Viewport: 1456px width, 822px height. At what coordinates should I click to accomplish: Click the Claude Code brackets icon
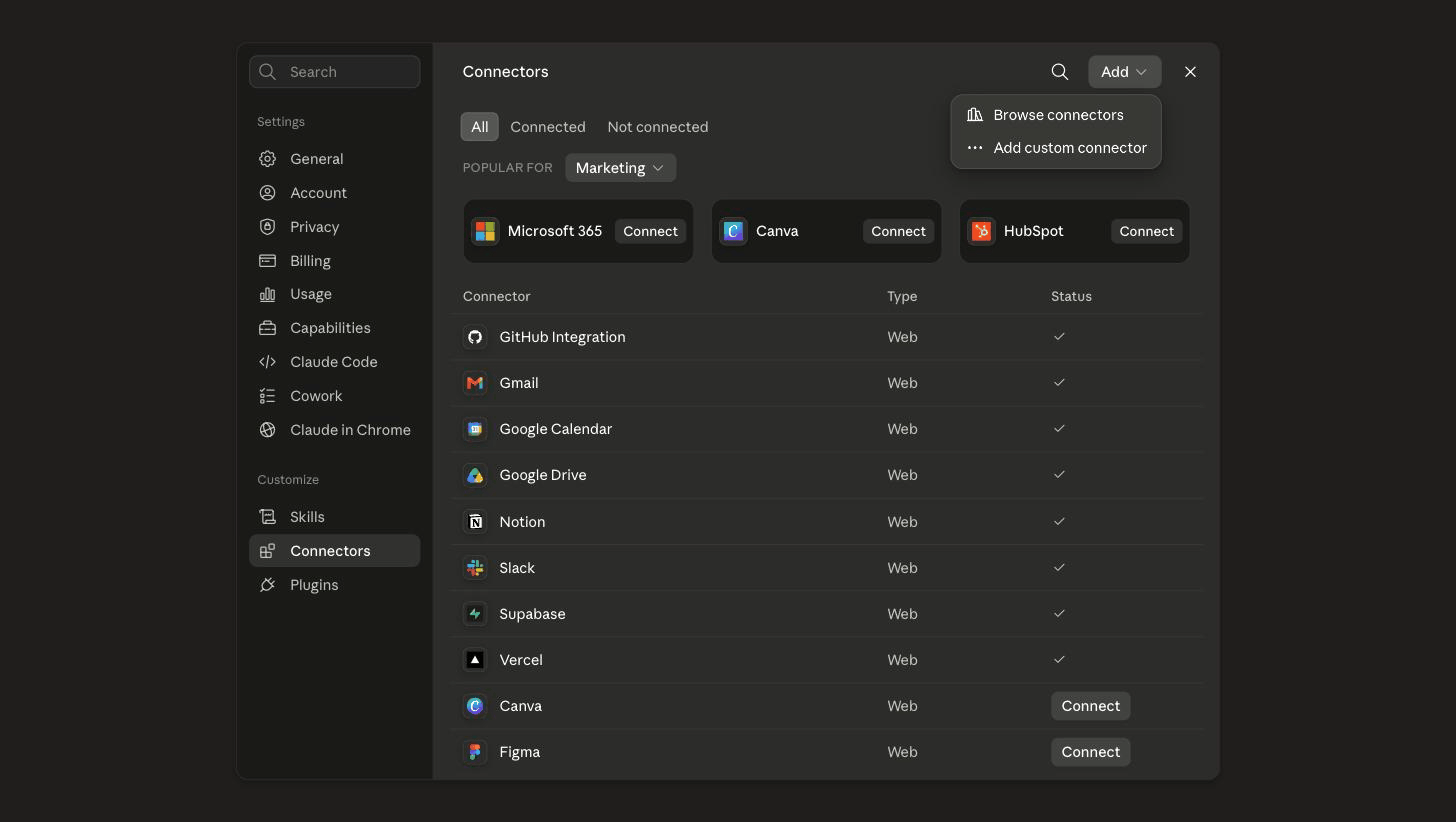coord(267,362)
